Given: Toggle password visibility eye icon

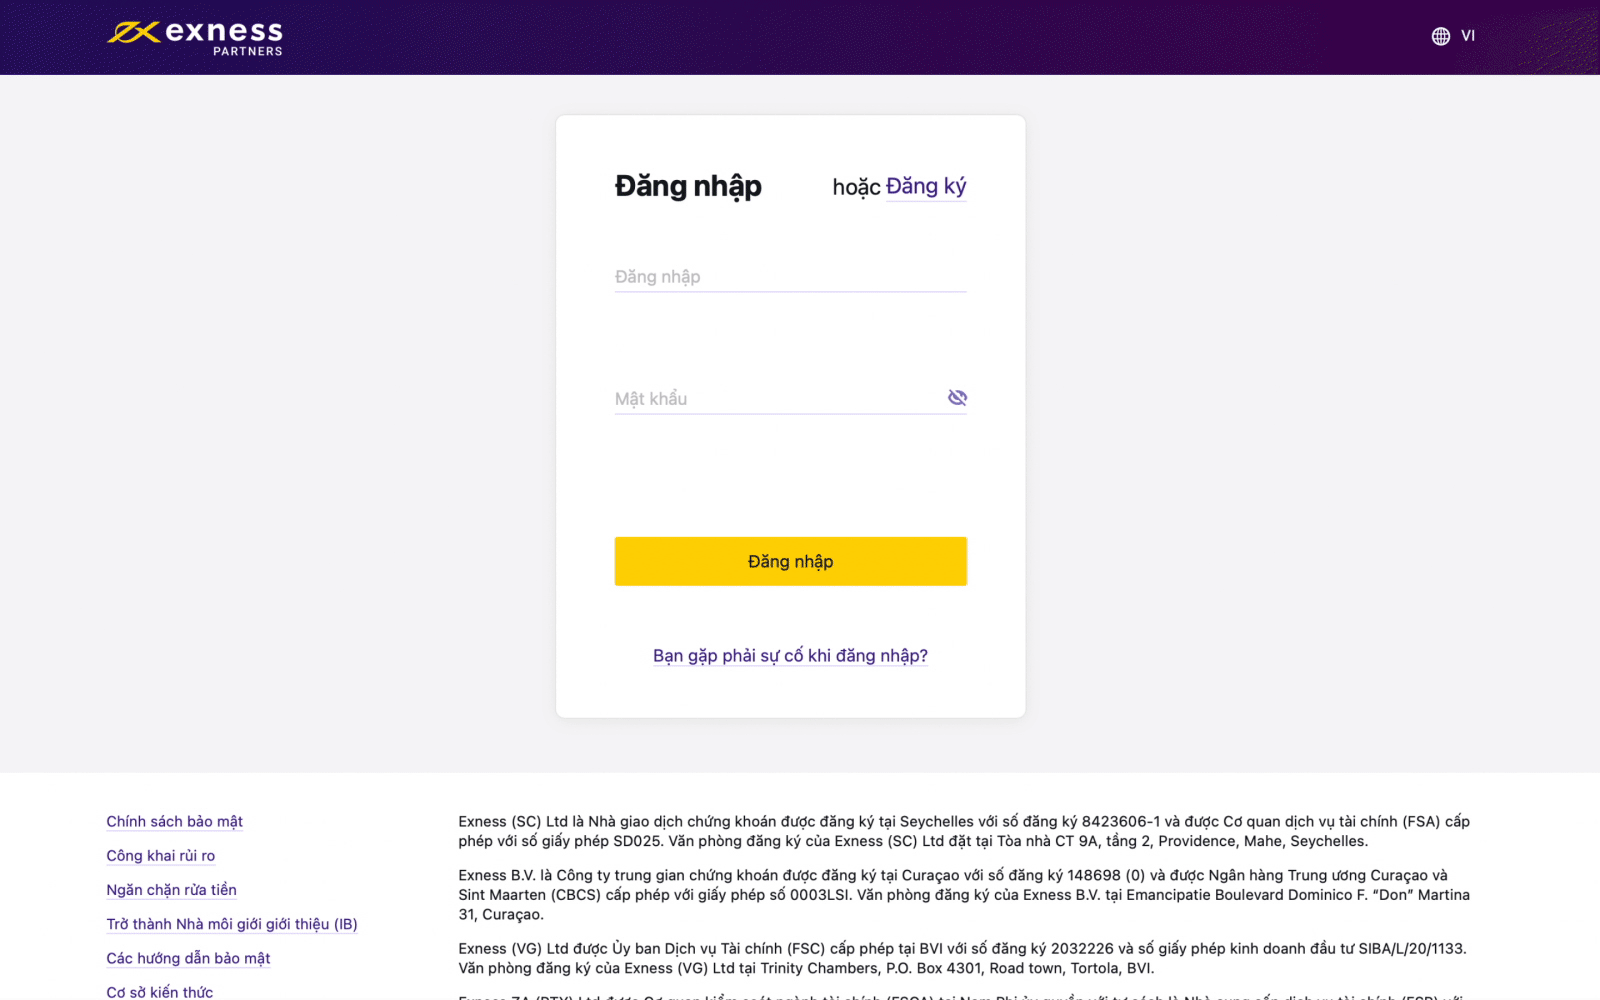Looking at the screenshot, I should [x=957, y=398].
